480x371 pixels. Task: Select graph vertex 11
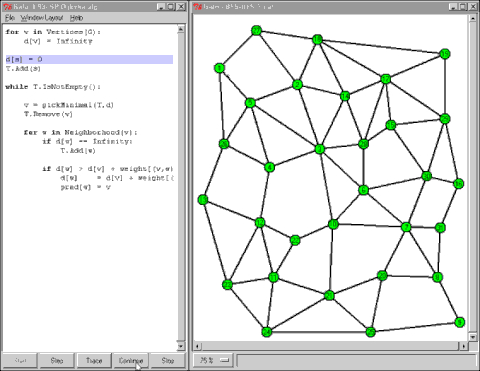tap(273, 277)
